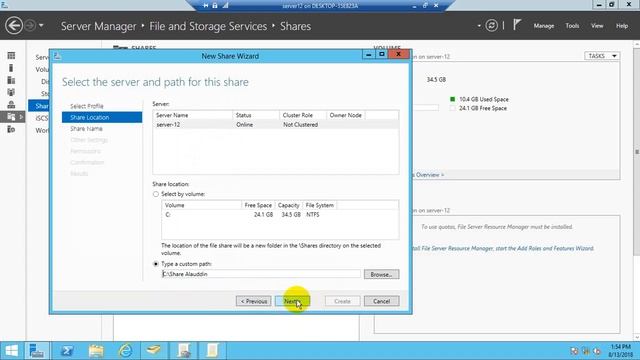Image resolution: width=640 pixels, height=360 pixels.
Task: Select the 'Type a custom path' radio
Action: pyautogui.click(x=156, y=264)
